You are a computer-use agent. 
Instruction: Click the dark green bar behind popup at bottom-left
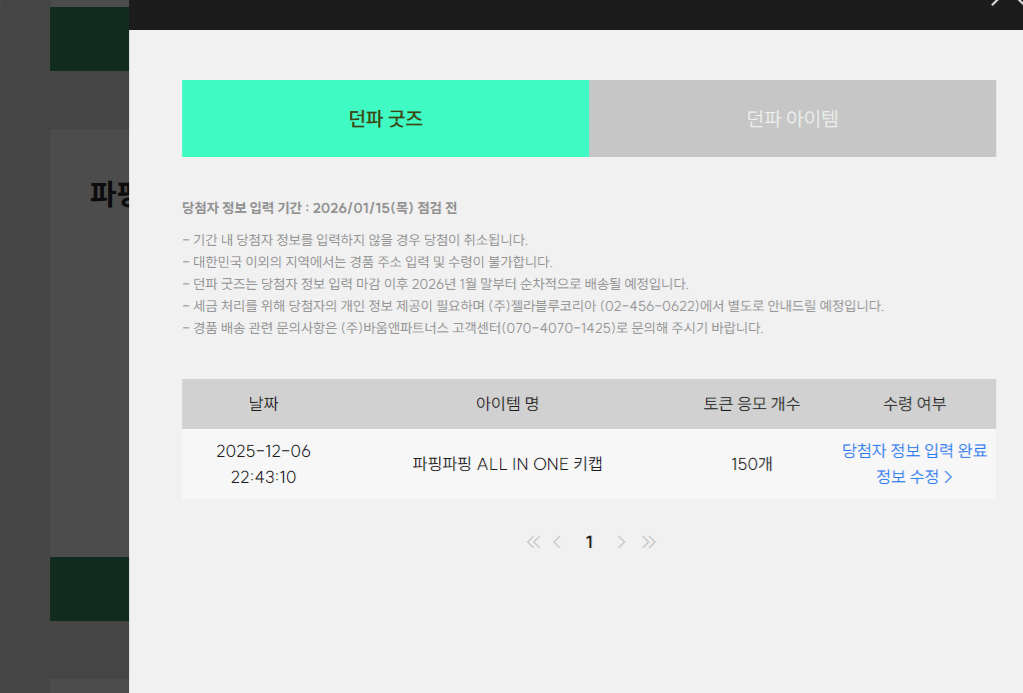[x=89, y=589]
